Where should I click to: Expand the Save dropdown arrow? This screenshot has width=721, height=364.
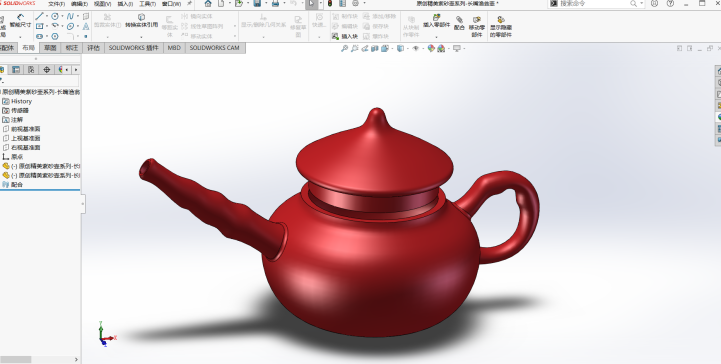coord(265,4)
